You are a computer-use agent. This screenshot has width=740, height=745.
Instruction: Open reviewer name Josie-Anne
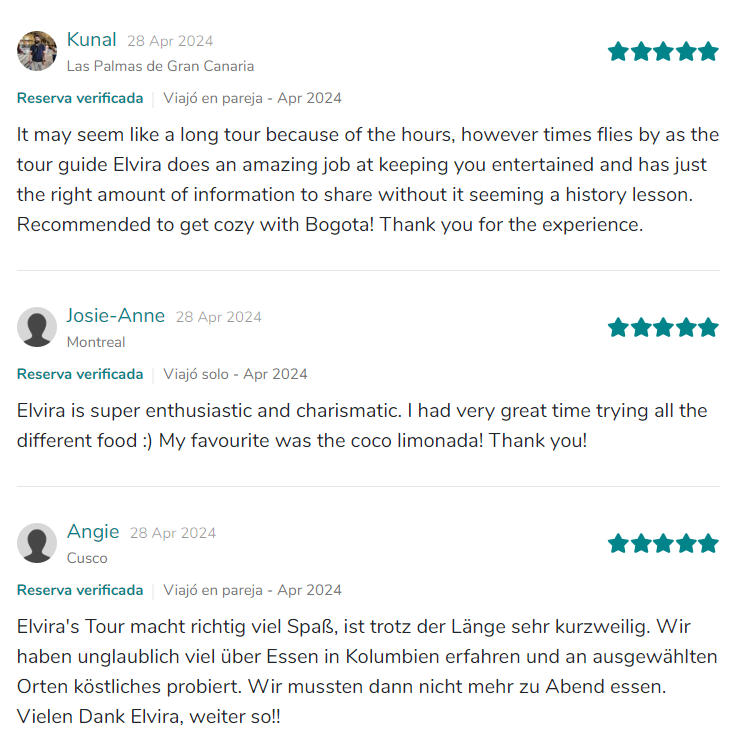(116, 316)
